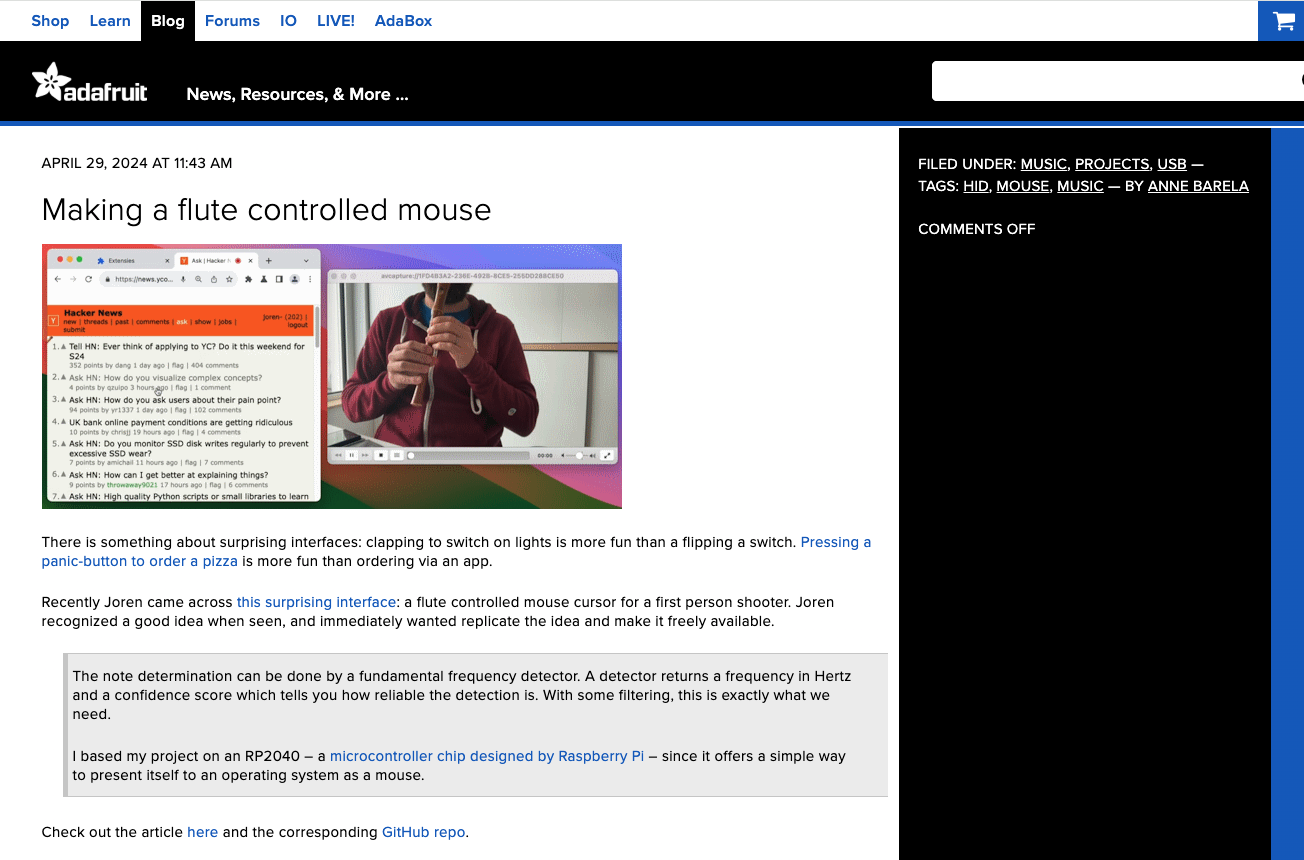The width and height of the screenshot is (1304, 860).
Task: Open the LIVE! navigation item
Action: (336, 21)
